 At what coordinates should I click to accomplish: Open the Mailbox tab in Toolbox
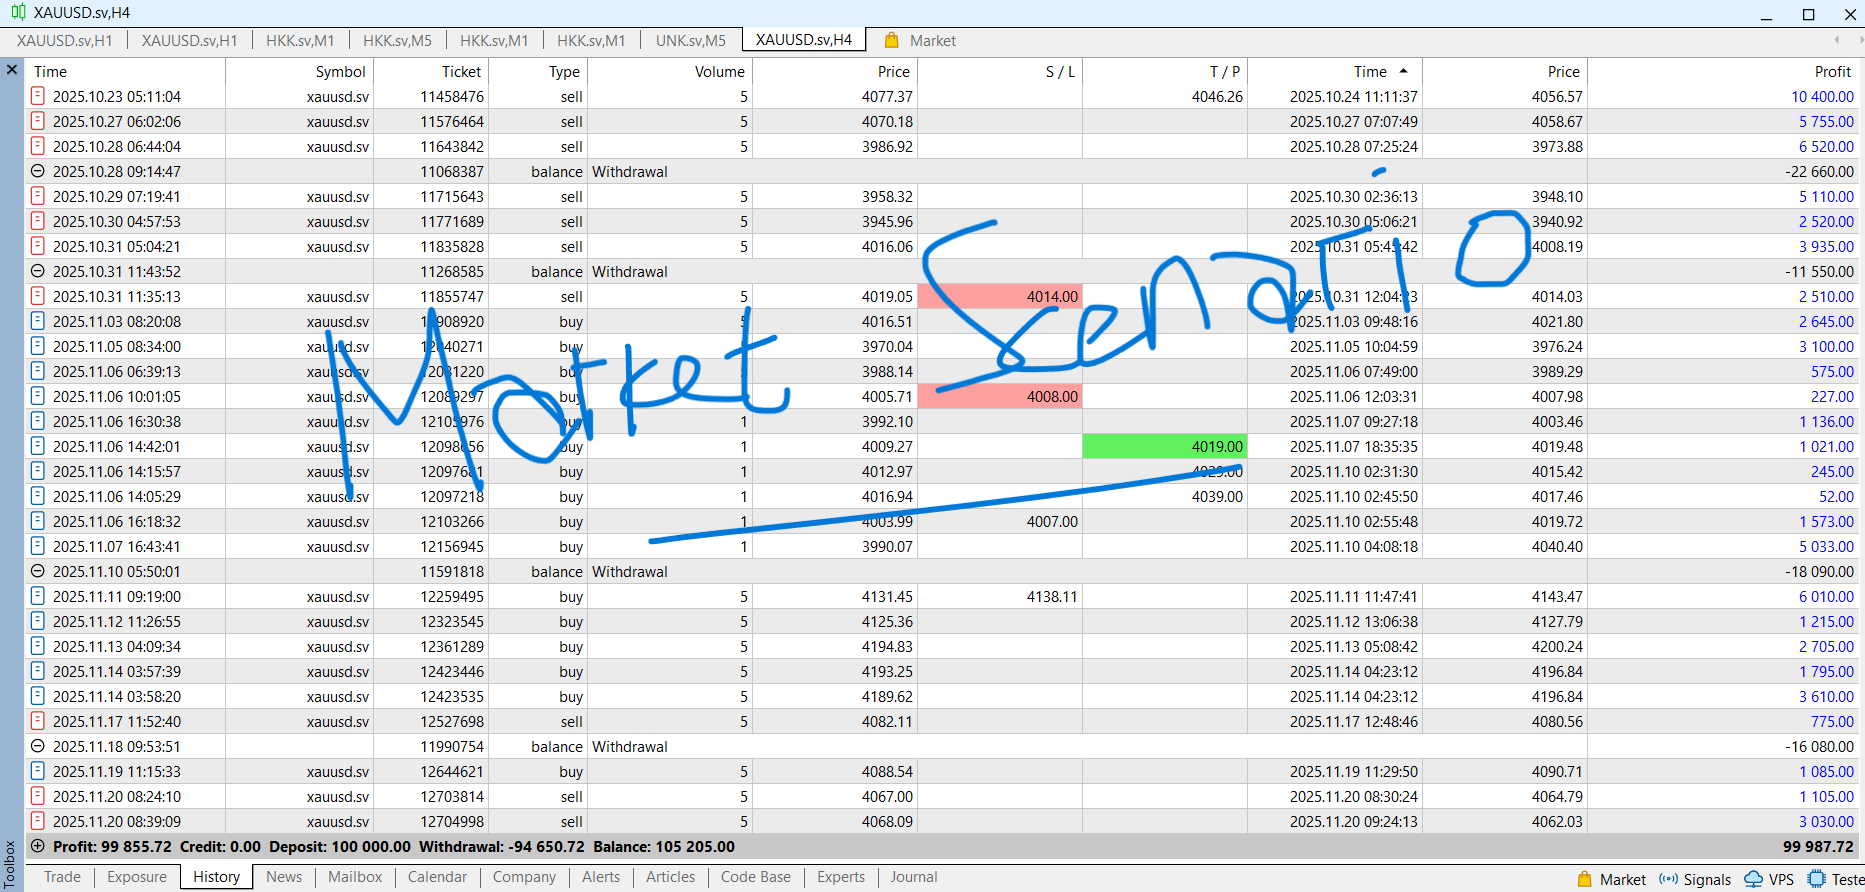pos(355,877)
